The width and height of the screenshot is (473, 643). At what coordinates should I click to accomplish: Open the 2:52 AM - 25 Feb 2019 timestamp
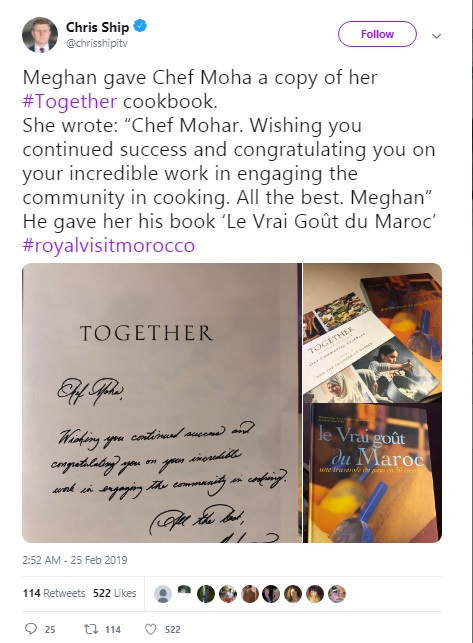pos(75,560)
